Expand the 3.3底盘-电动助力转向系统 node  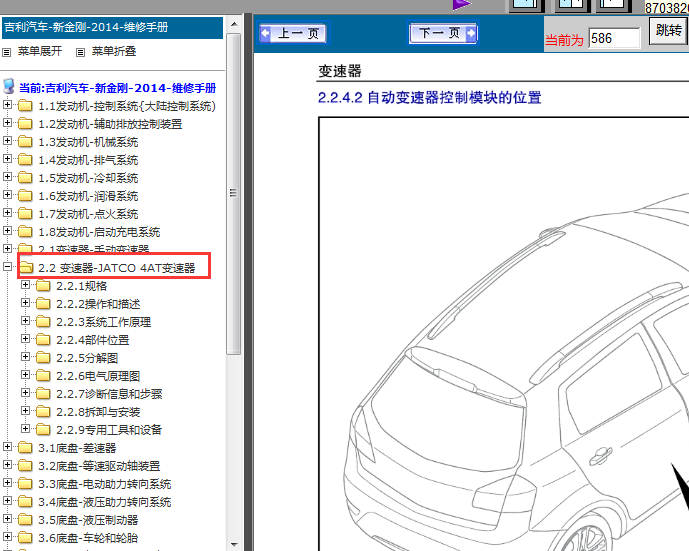7,483
